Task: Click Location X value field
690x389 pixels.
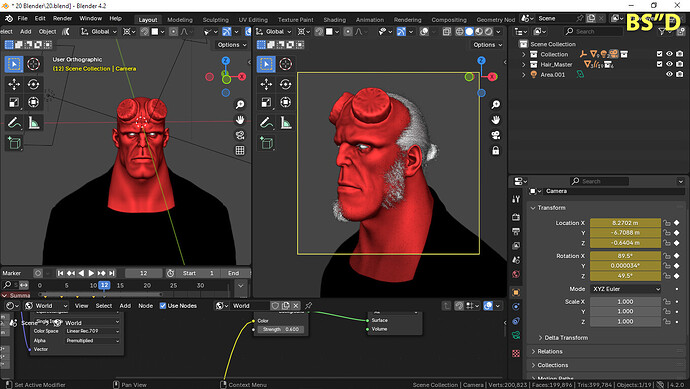Action: [x=625, y=223]
